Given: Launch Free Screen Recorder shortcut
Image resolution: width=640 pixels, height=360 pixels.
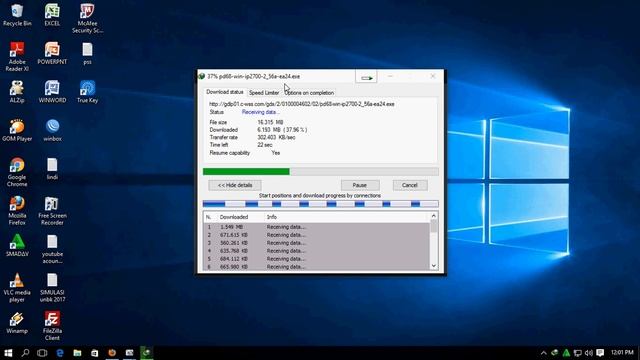Looking at the screenshot, I should (x=52, y=211).
